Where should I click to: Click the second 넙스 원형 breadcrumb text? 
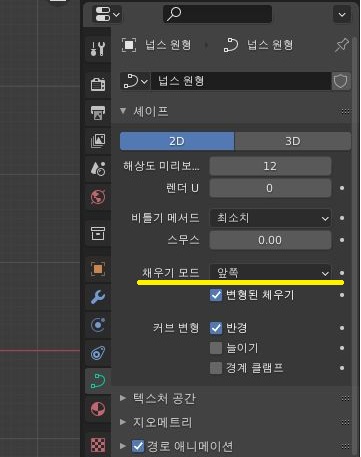(x=270, y=45)
